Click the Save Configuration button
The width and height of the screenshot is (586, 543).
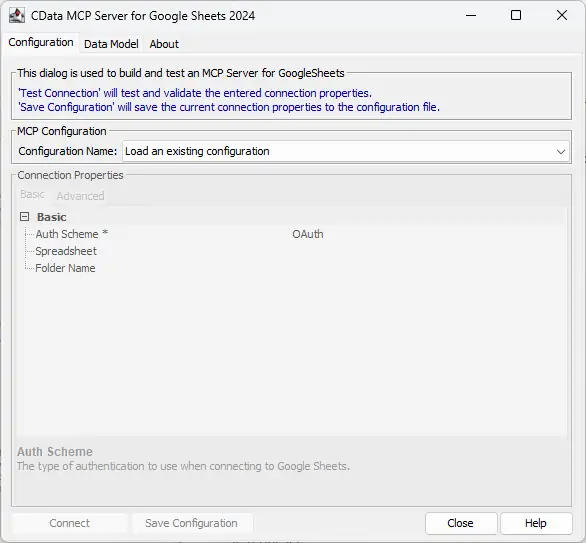191,523
